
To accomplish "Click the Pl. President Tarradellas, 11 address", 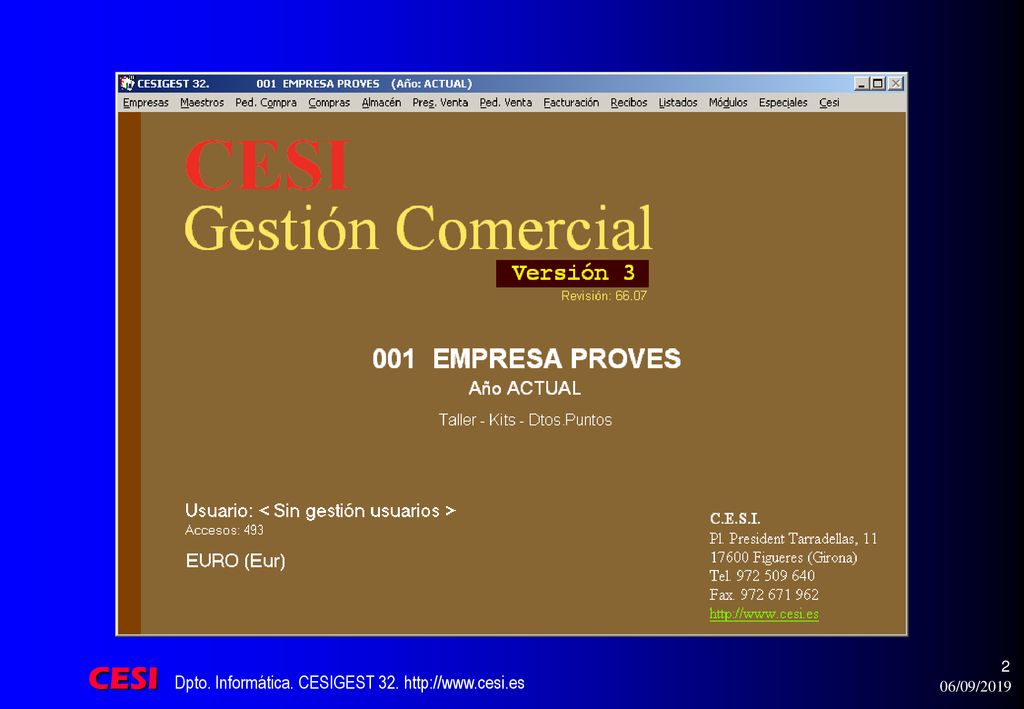I will click(793, 539).
